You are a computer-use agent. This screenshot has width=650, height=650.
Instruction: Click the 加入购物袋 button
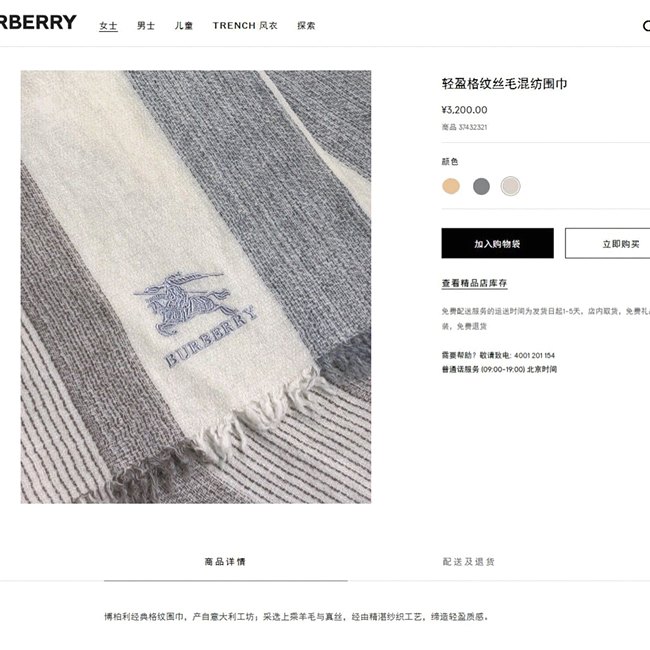[x=497, y=243]
